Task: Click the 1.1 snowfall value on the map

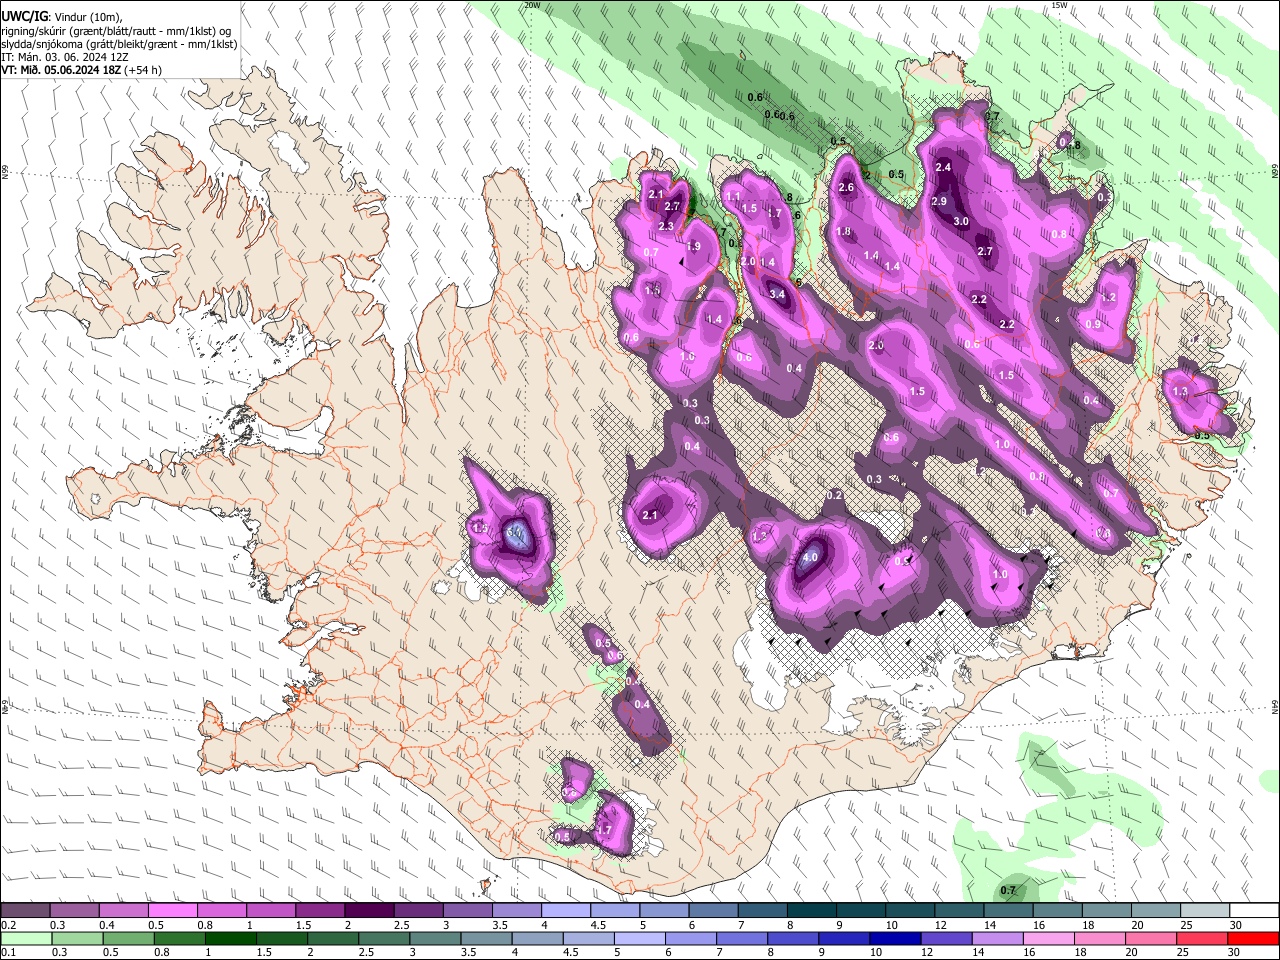Action: [733, 196]
